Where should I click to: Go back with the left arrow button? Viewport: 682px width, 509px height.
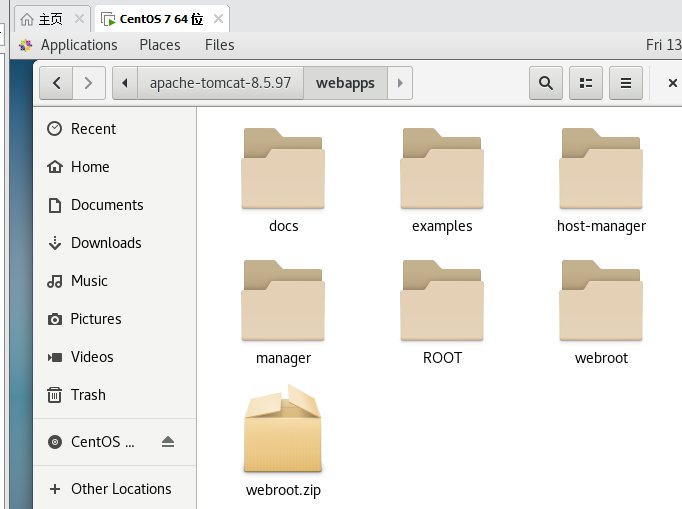56,83
